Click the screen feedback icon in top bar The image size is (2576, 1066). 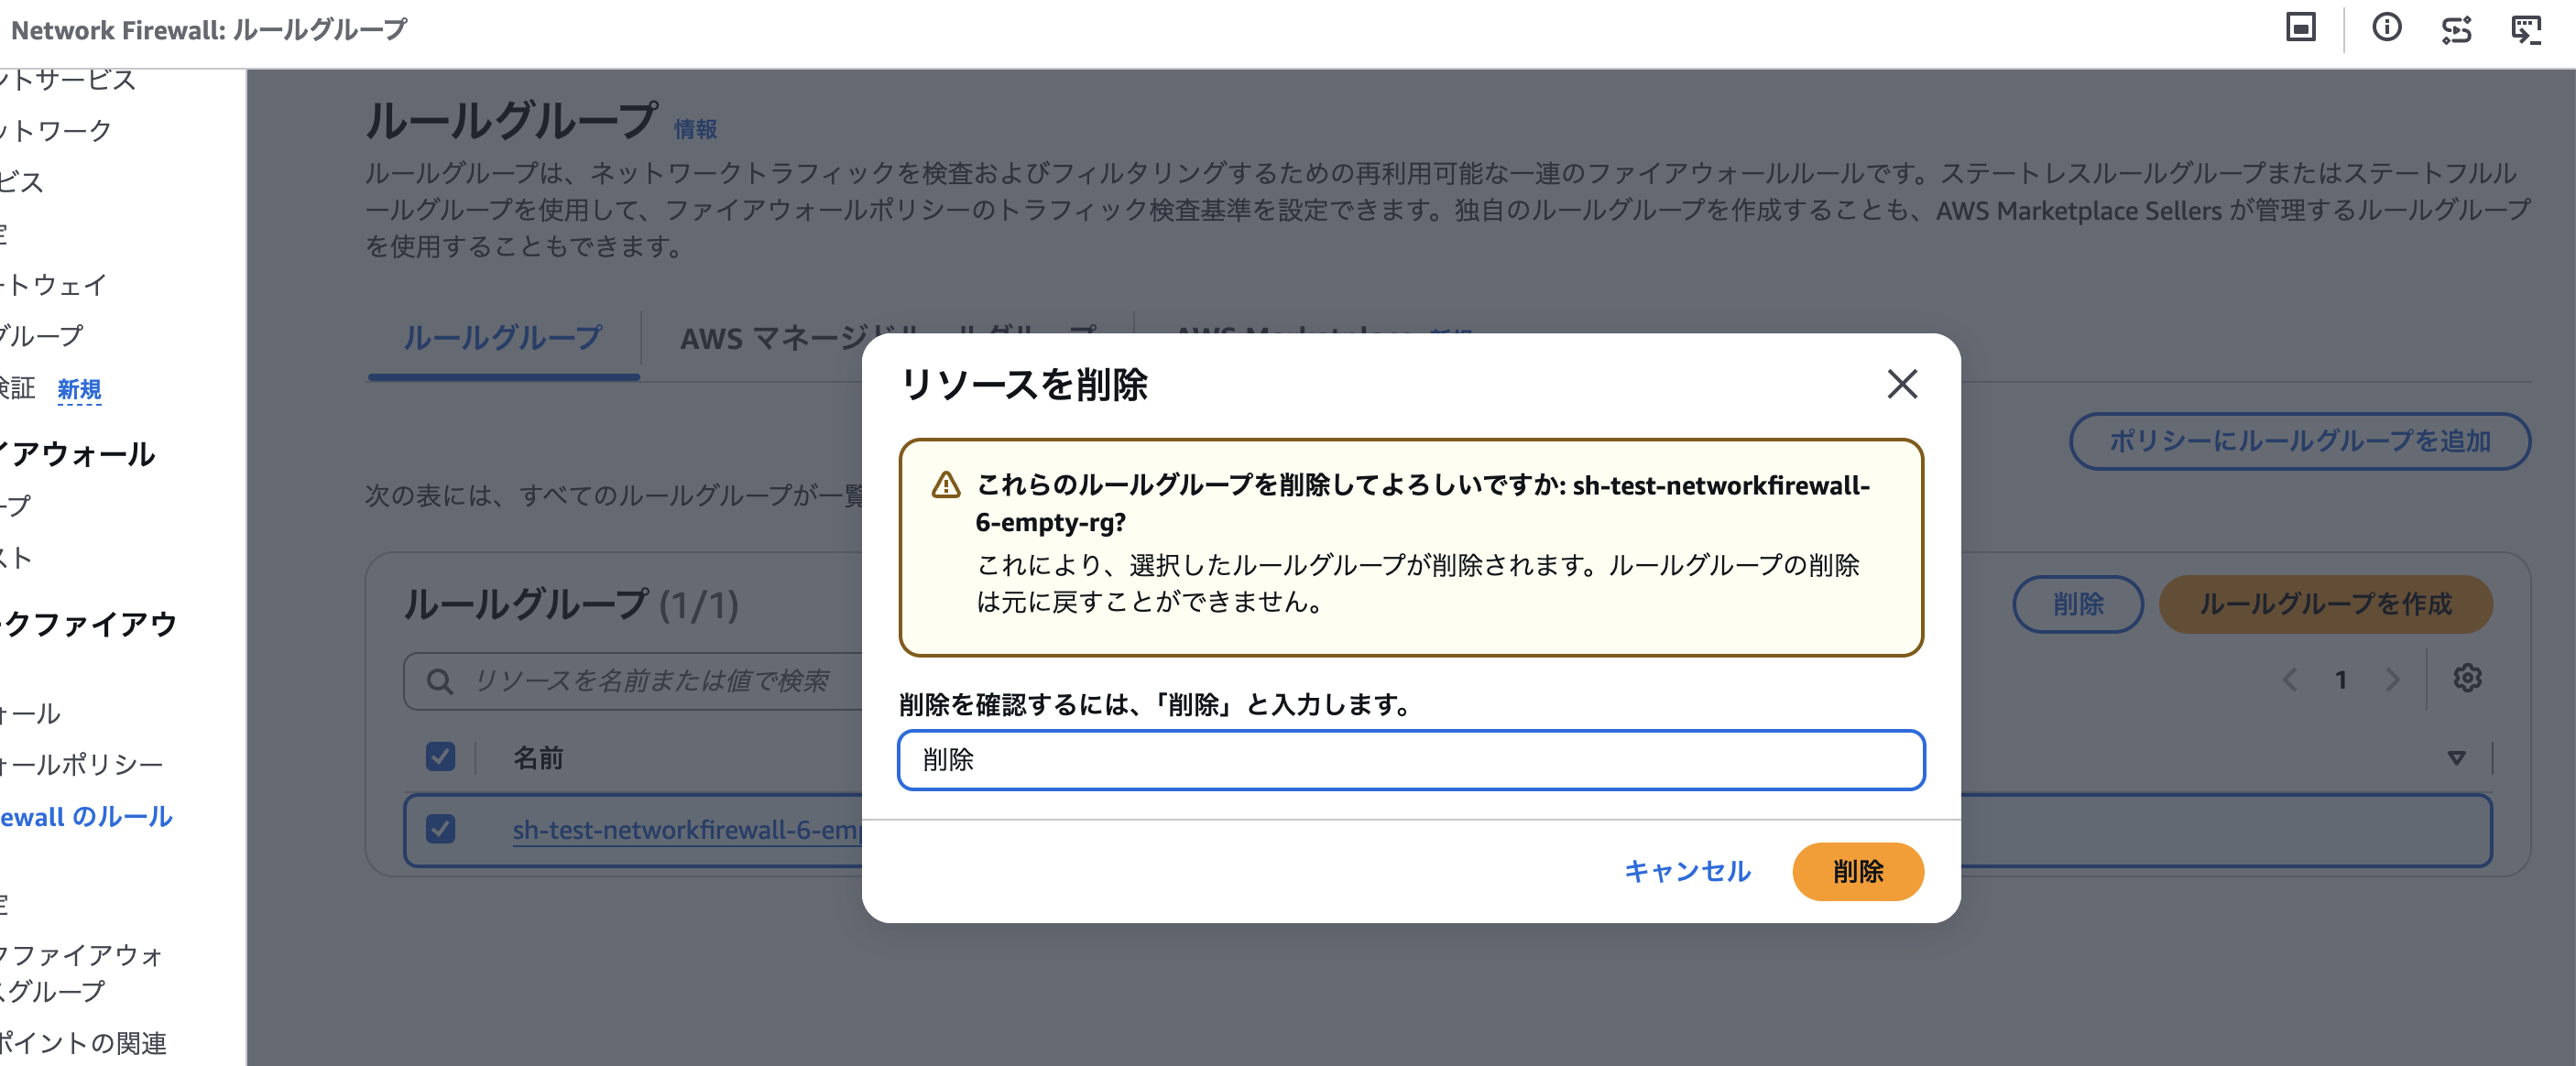[x=2526, y=29]
